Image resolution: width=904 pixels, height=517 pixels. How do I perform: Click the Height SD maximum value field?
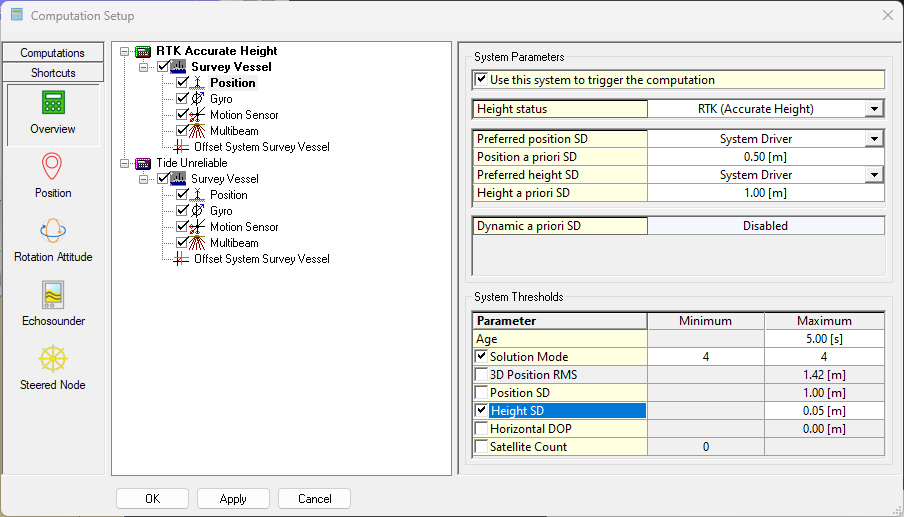824,411
